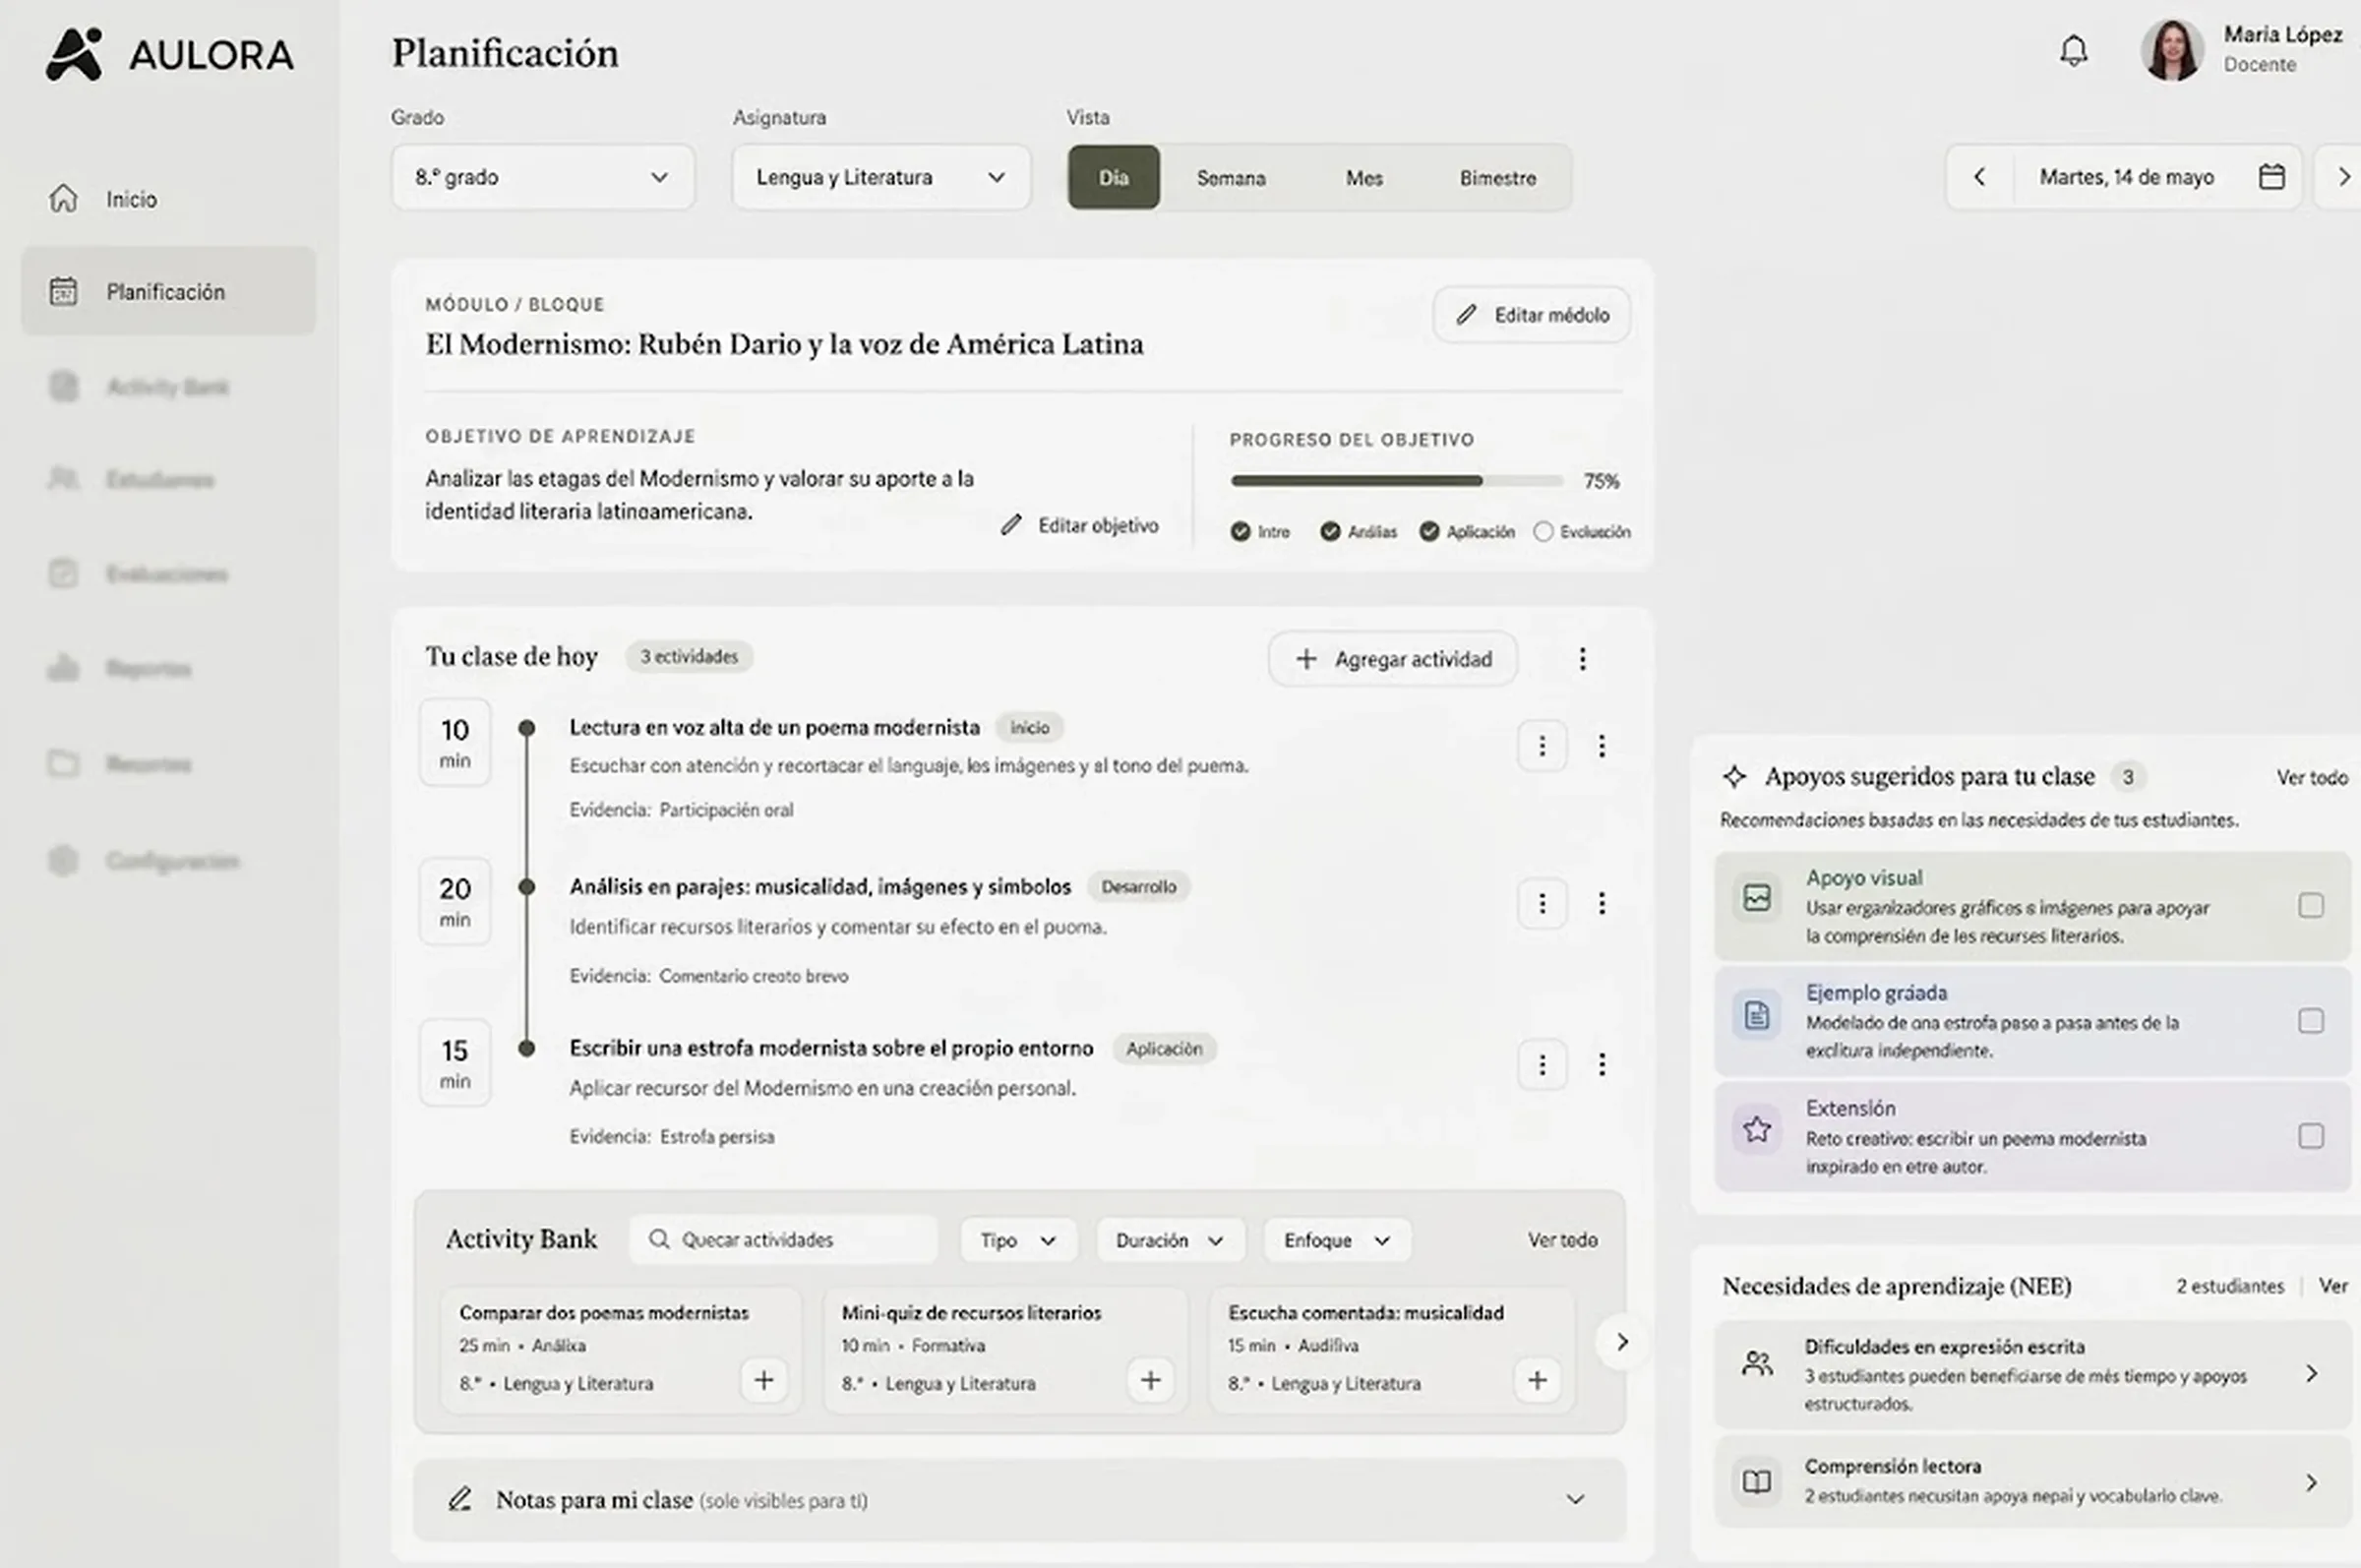Go to Inicio in sidebar
This screenshot has width=2361, height=1568.
168,199
